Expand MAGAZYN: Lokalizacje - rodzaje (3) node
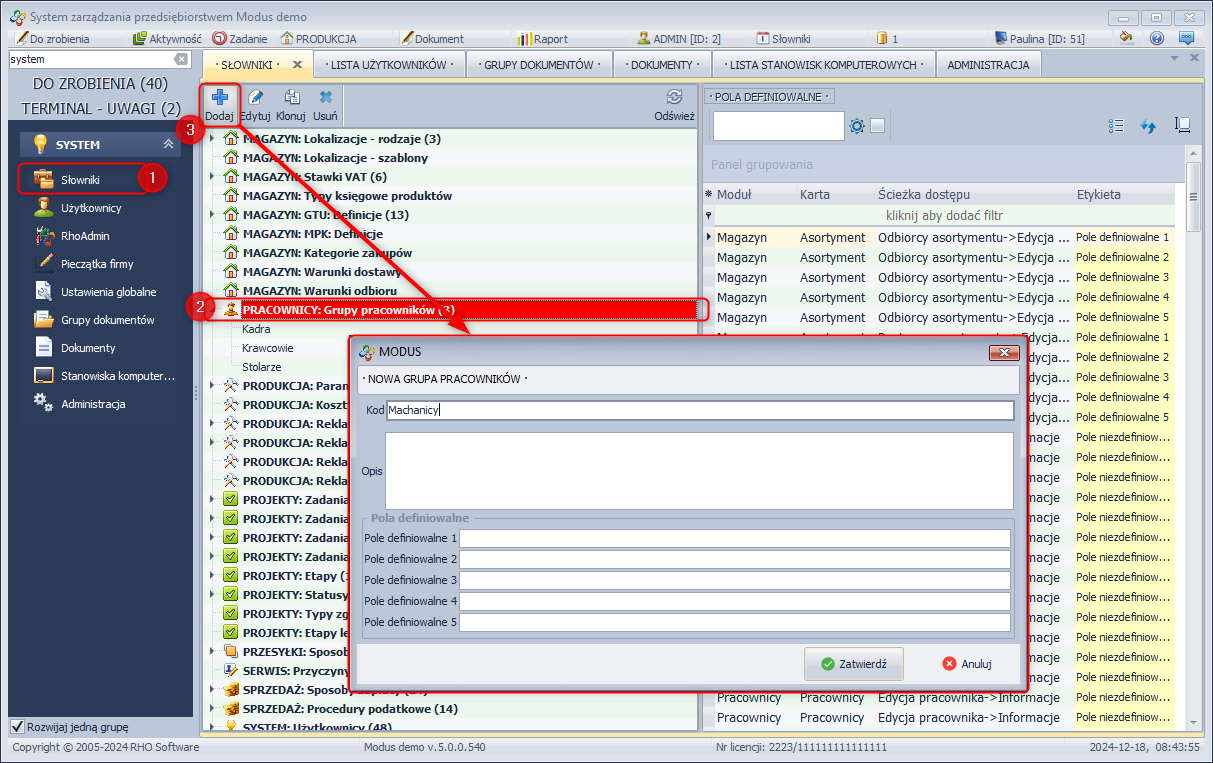Image resolution: width=1213 pixels, height=763 pixels. click(212, 139)
